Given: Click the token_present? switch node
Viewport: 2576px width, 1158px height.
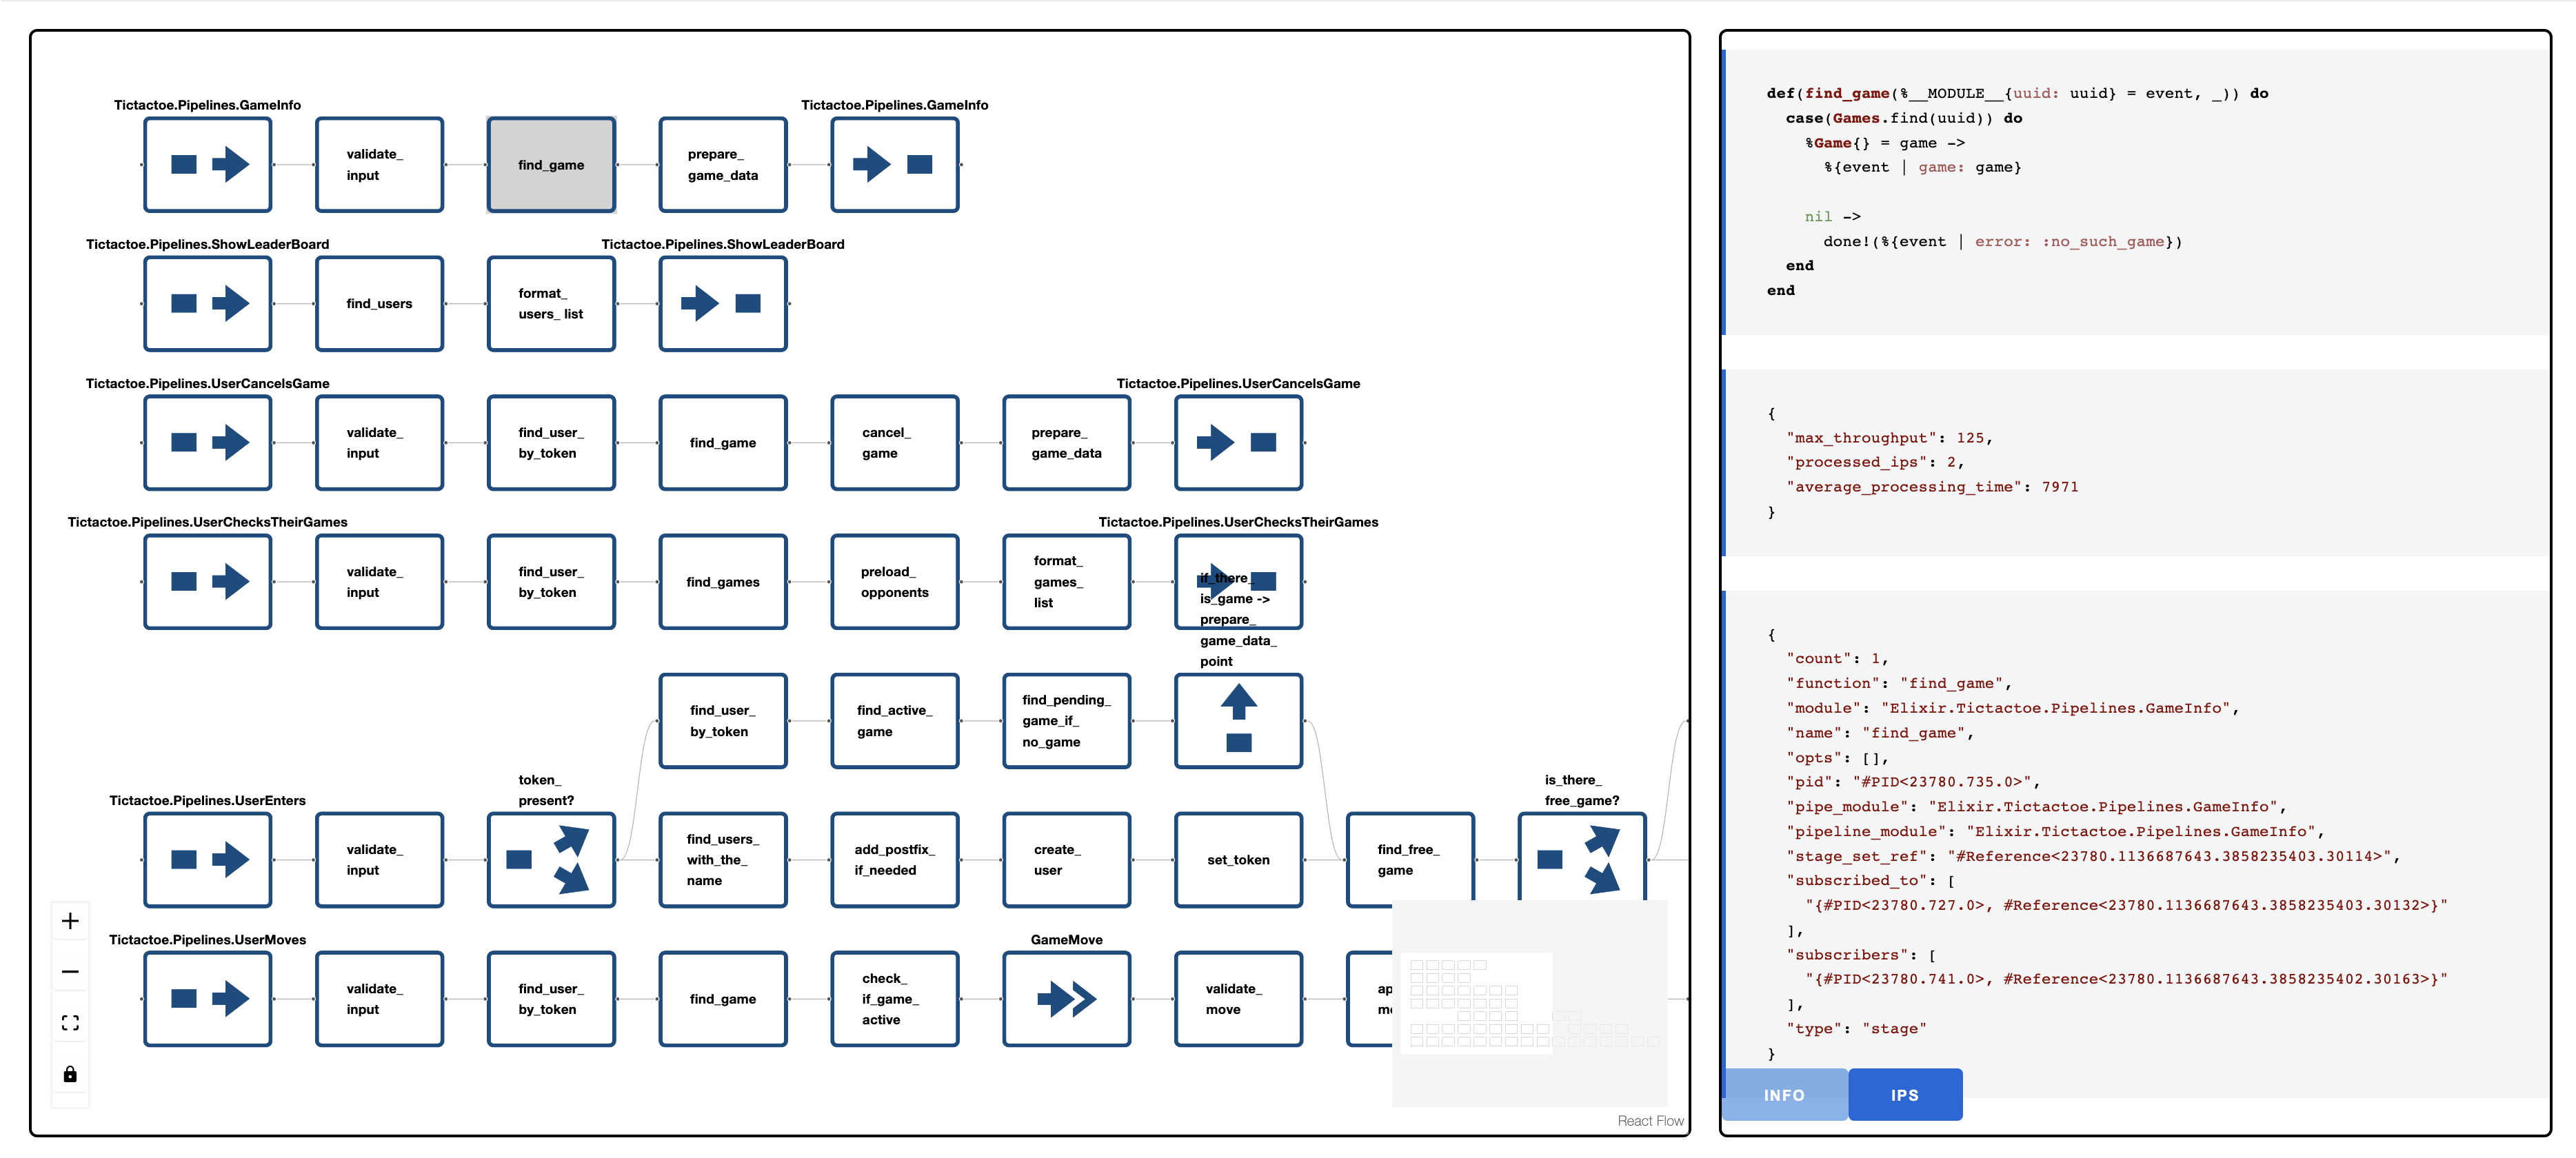Looking at the screenshot, I should (551, 860).
